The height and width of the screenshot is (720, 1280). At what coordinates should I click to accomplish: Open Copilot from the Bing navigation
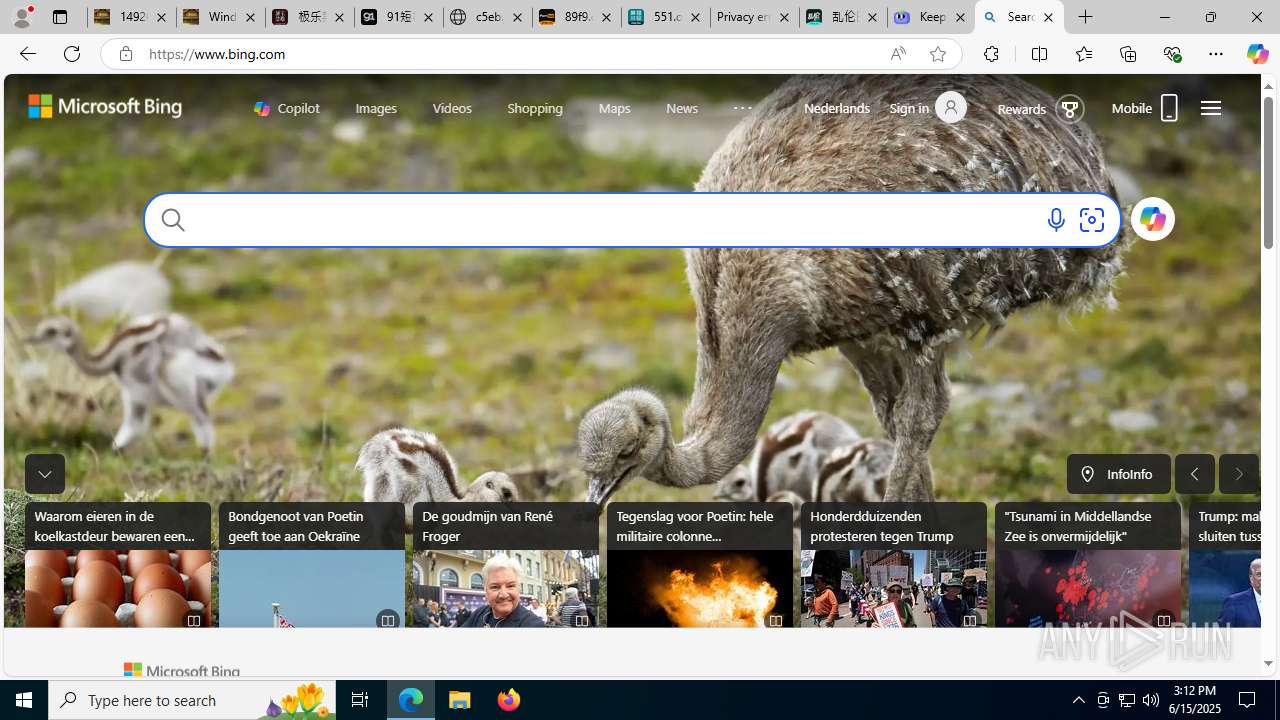[x=287, y=108]
